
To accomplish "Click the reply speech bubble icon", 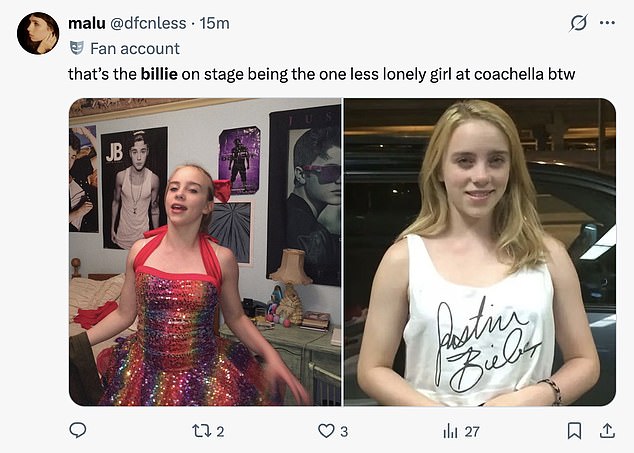I will click(78, 431).
